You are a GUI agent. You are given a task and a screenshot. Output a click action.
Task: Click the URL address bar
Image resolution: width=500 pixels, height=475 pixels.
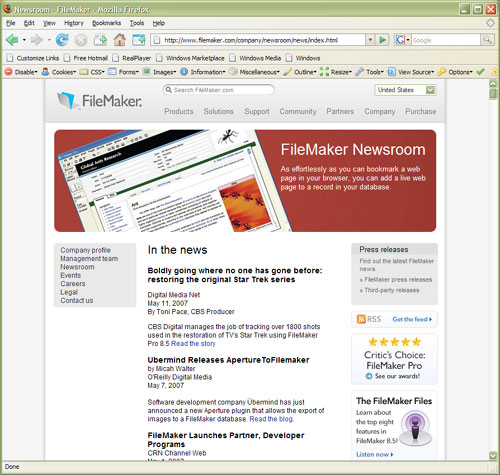click(258, 40)
